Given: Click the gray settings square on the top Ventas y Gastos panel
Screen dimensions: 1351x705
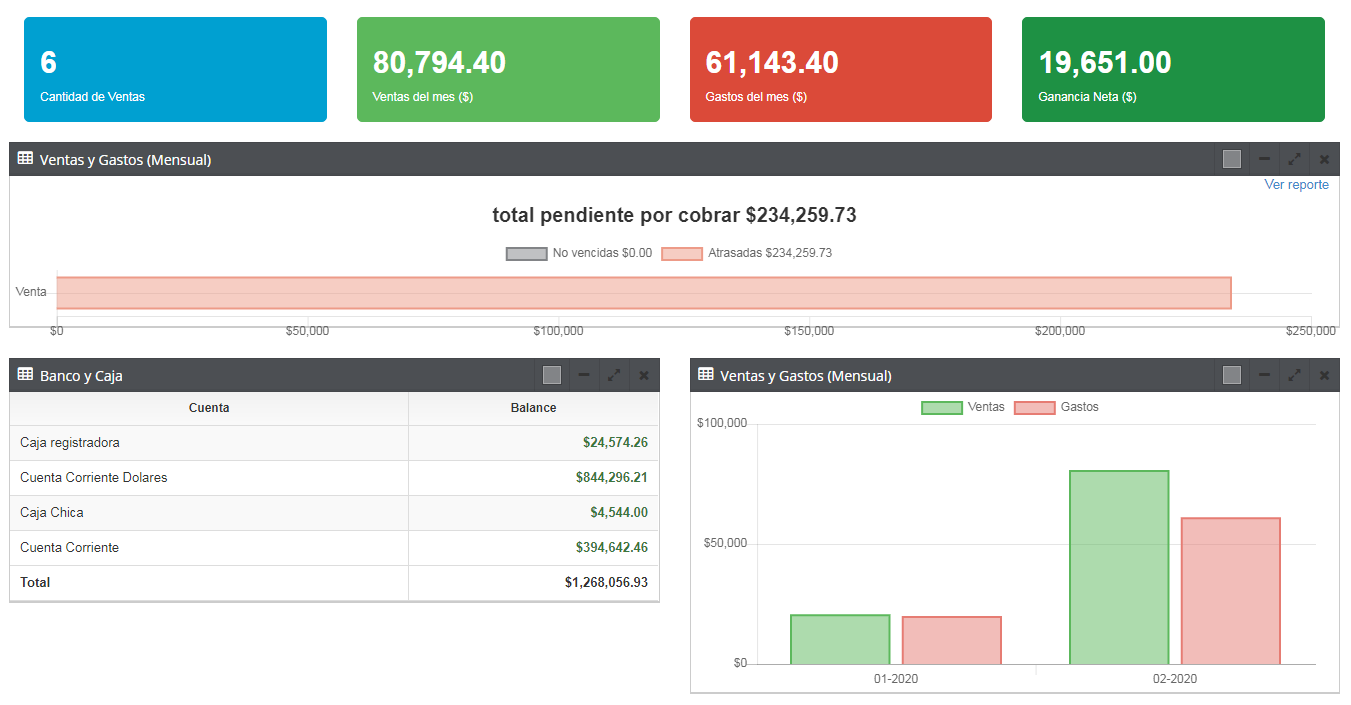Looking at the screenshot, I should 1231,158.
